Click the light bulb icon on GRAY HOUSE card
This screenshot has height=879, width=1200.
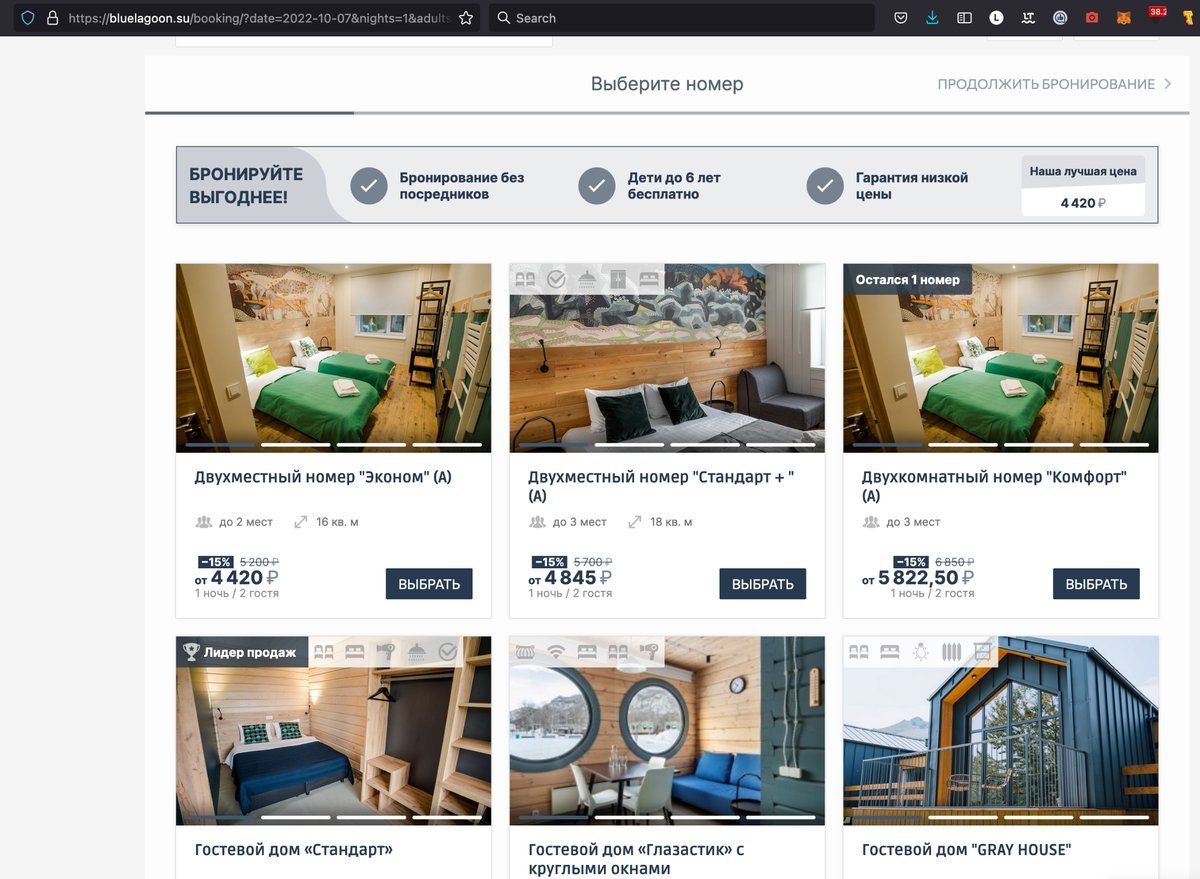920,652
